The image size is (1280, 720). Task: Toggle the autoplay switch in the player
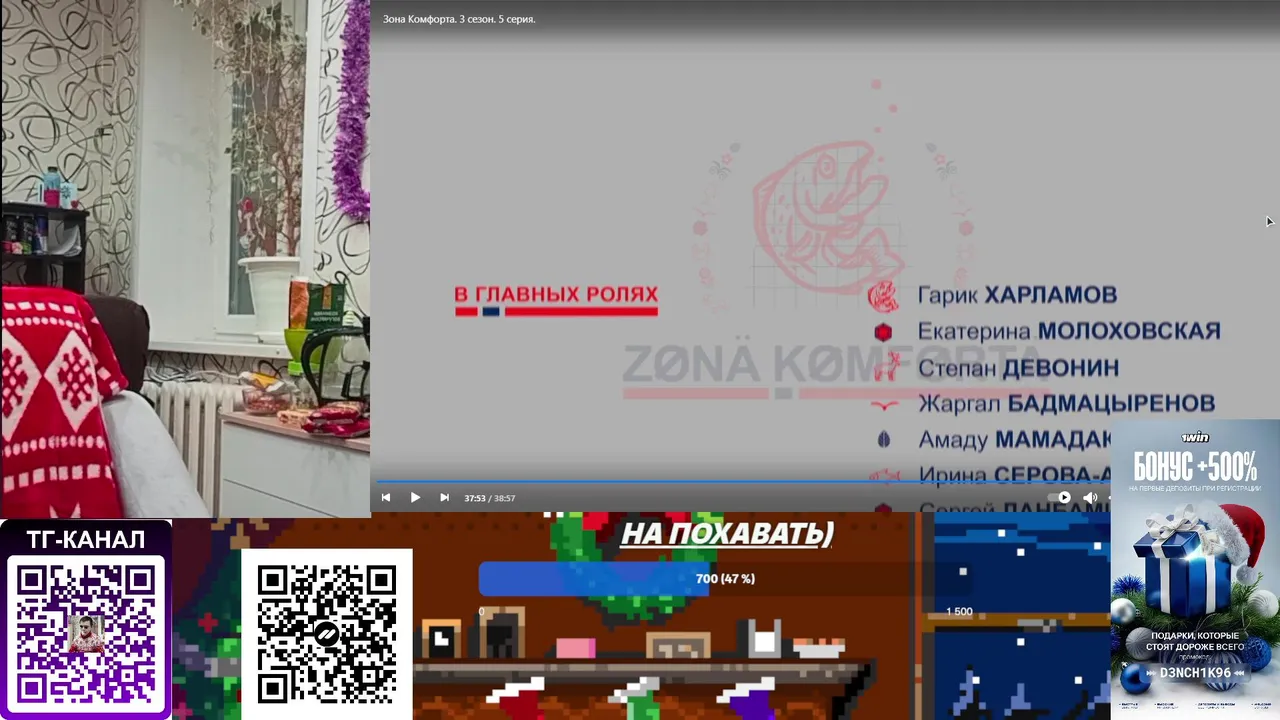pos(1060,497)
